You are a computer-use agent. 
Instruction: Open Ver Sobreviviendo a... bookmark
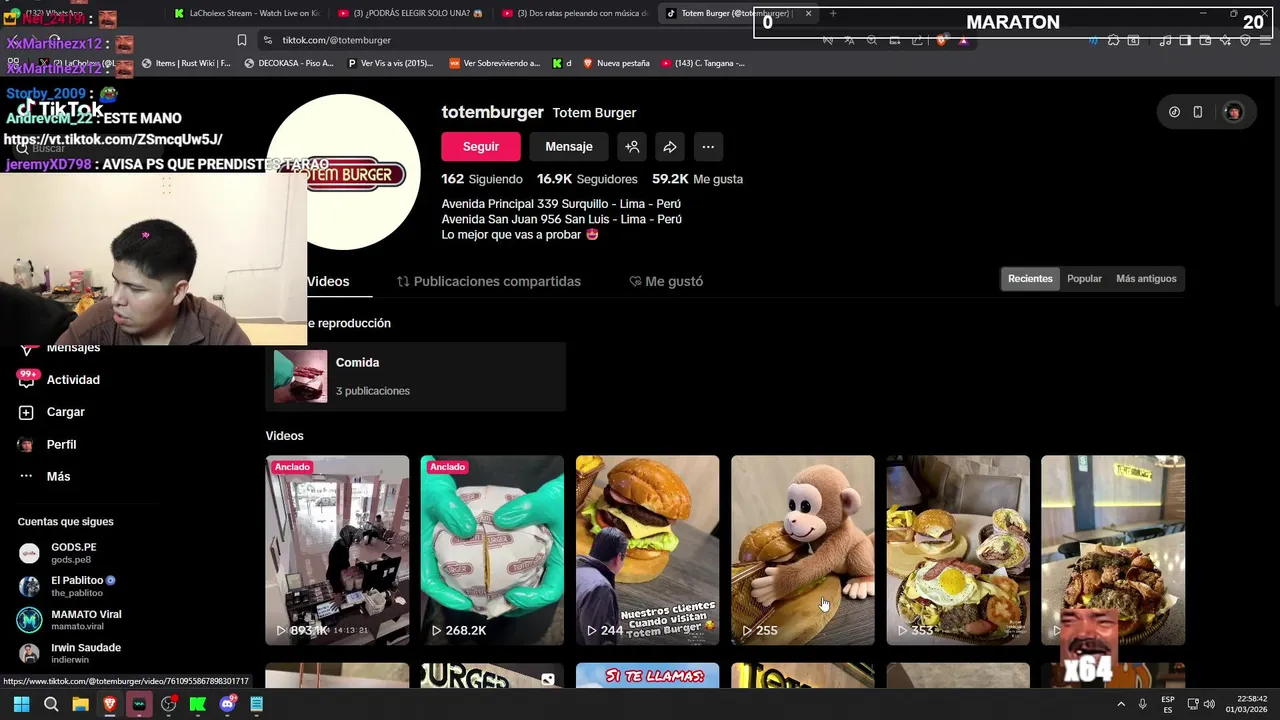click(494, 63)
